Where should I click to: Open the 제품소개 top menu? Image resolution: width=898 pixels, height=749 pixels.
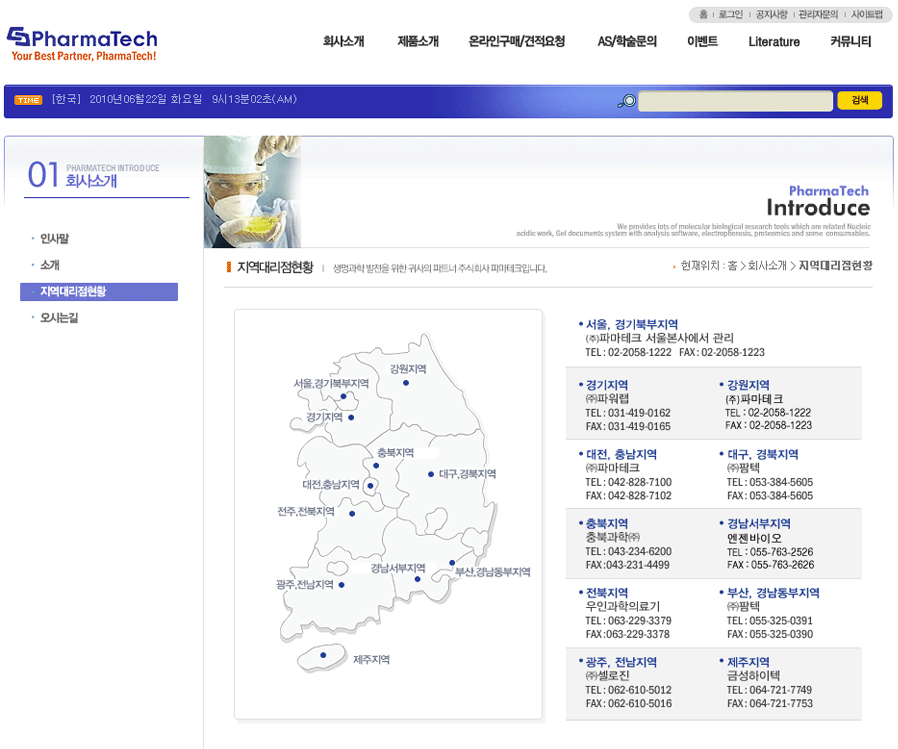tap(418, 41)
